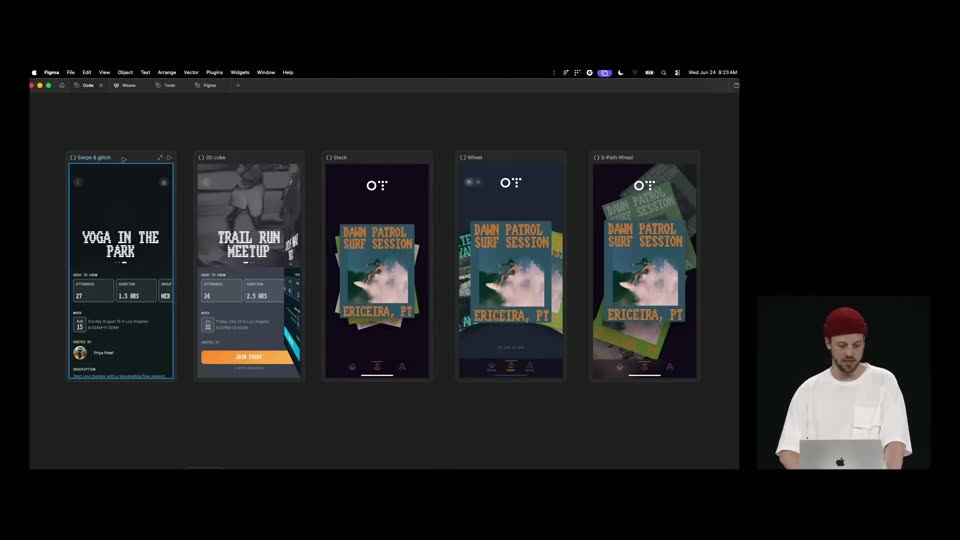Open the Widgets menu
Screen dimensions: 960x540
pyautogui.click(x=240, y=72)
